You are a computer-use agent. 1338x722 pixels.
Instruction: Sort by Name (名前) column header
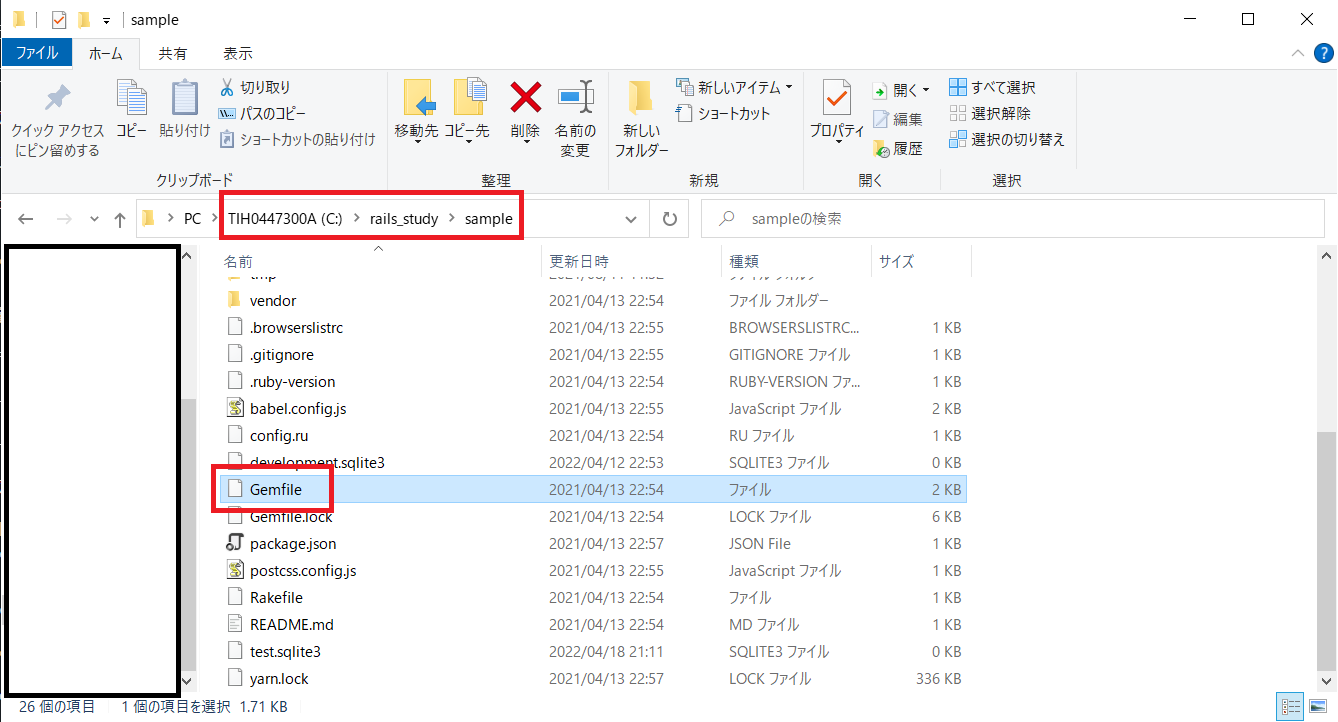[x=238, y=261]
